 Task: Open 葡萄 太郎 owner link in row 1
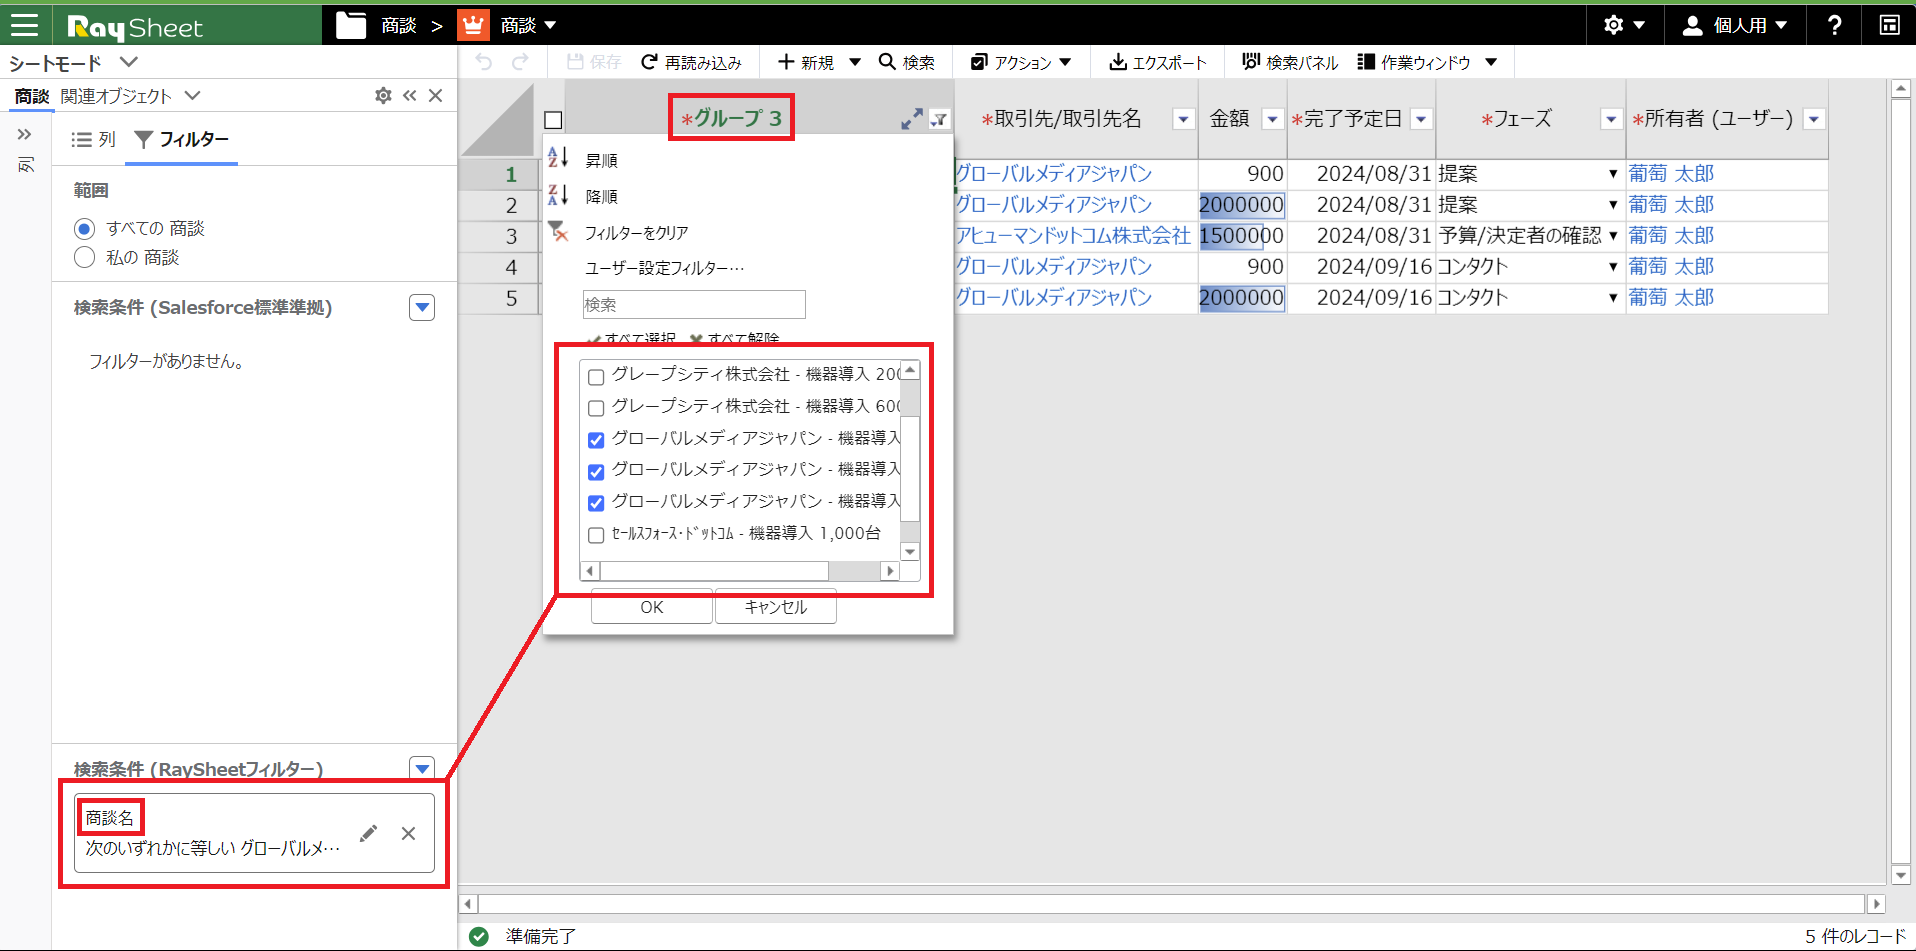[x=1671, y=173]
